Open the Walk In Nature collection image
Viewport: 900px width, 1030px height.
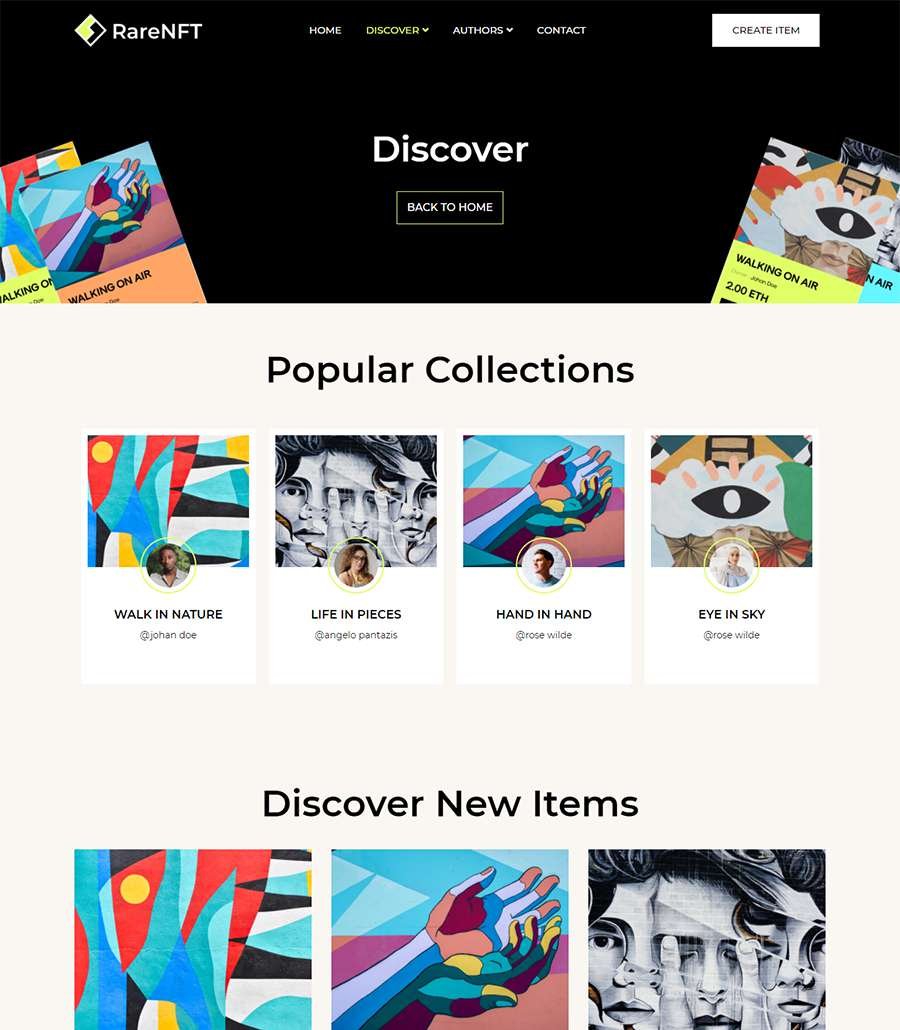pos(168,501)
